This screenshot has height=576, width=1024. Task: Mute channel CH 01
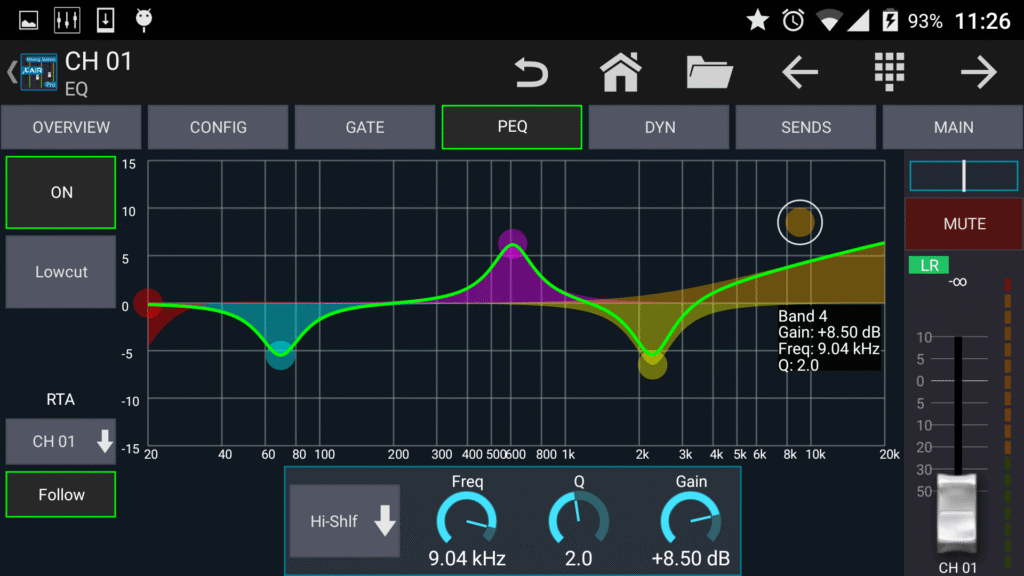964,224
